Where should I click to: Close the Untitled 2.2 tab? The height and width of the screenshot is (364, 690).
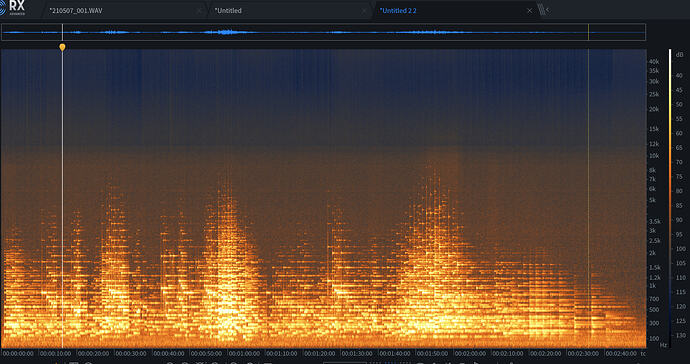(529, 11)
